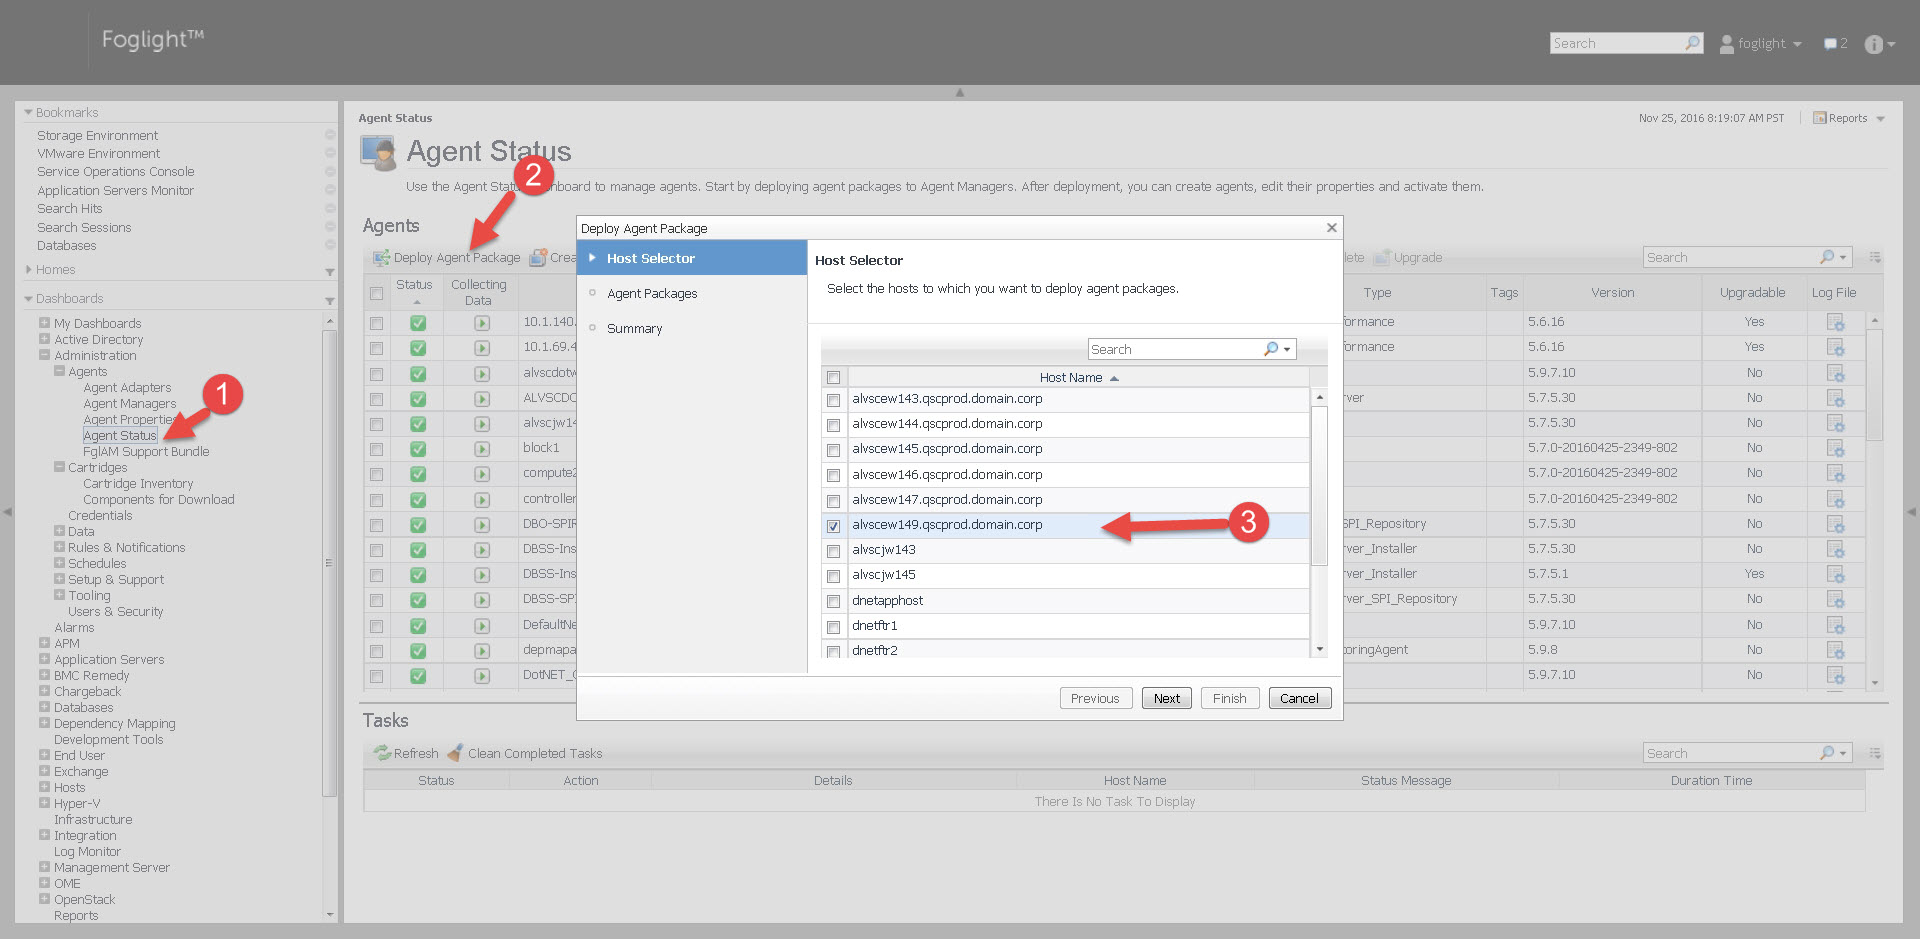Open the messages icon showing 2
Screen dimensions: 1920x939
click(x=1830, y=44)
